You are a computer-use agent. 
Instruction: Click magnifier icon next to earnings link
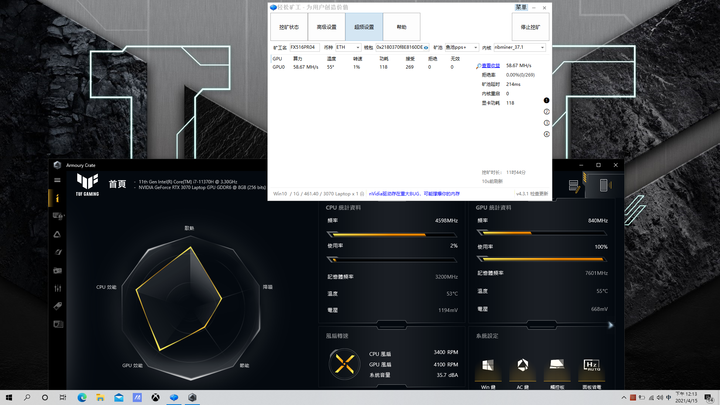[x=478, y=66]
